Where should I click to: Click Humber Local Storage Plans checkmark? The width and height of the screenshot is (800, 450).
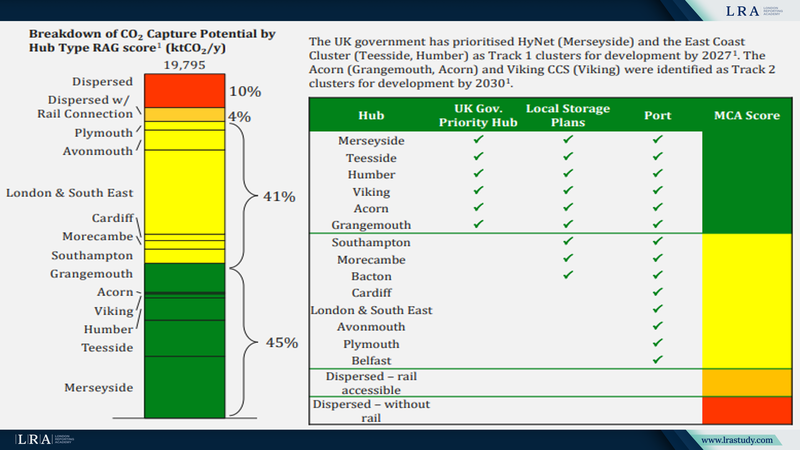pyautogui.click(x=568, y=173)
